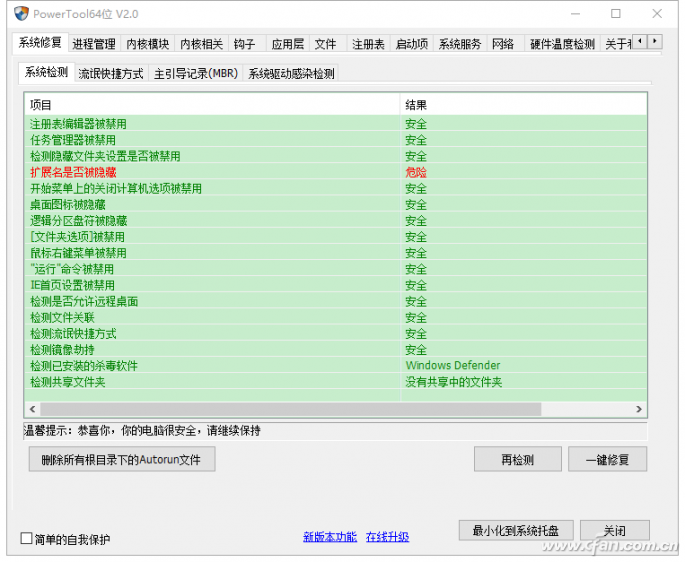The image size is (685, 562).
Task: Click the horizontal scrollbar track in list
Action: [590, 410]
